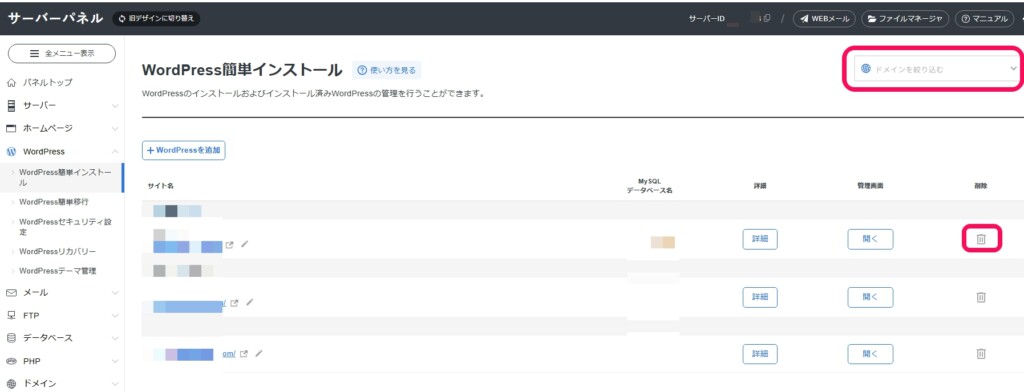Click 開く for the first site
Screen dimensions: 1024x392
click(x=870, y=239)
